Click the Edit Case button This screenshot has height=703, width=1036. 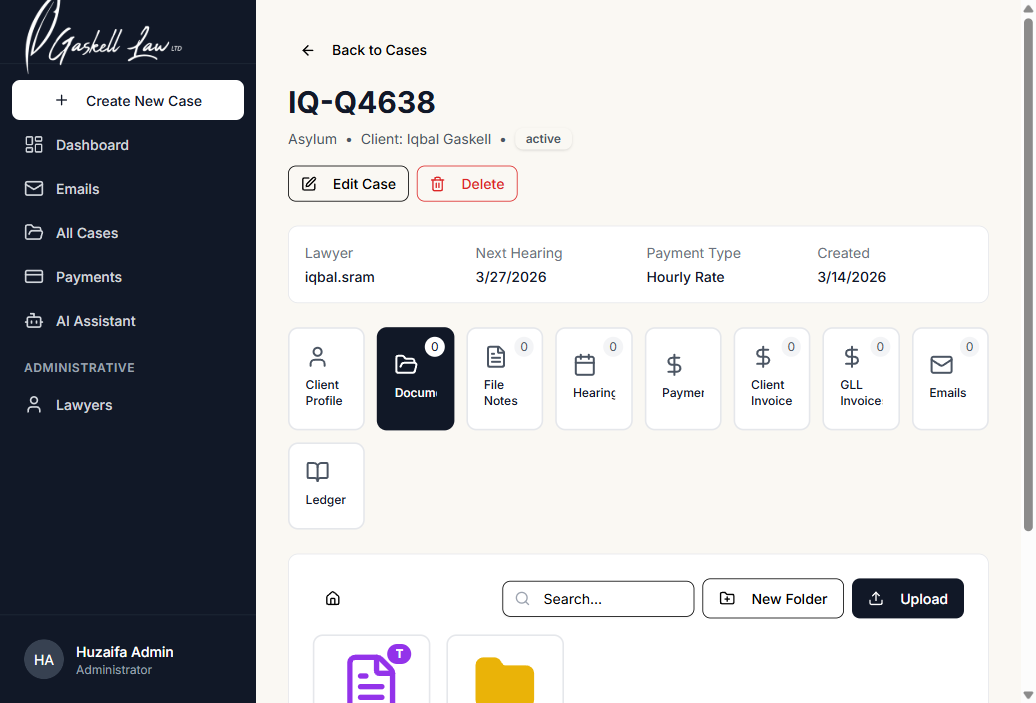coord(348,183)
